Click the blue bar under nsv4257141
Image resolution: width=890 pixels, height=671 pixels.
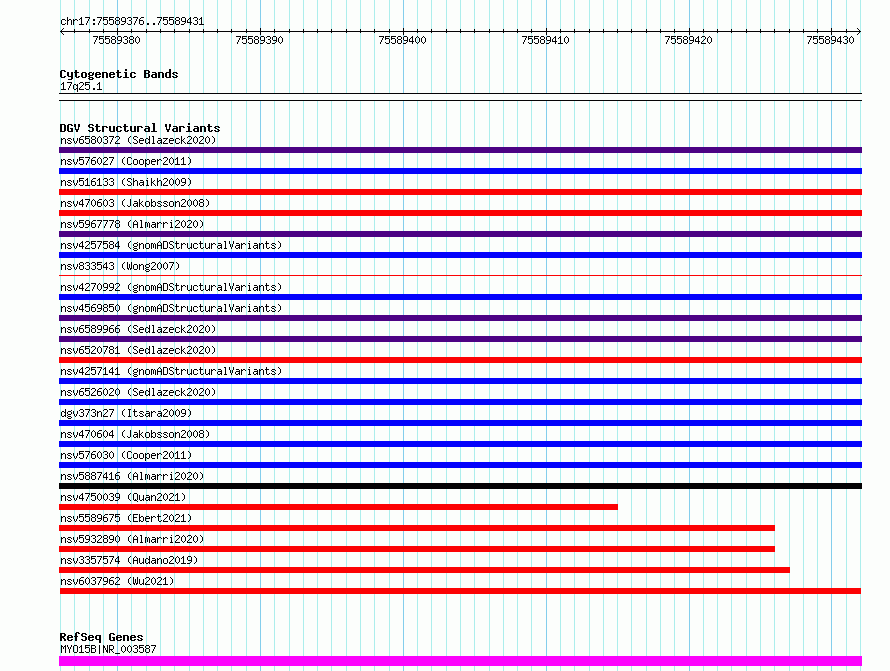[460, 381]
